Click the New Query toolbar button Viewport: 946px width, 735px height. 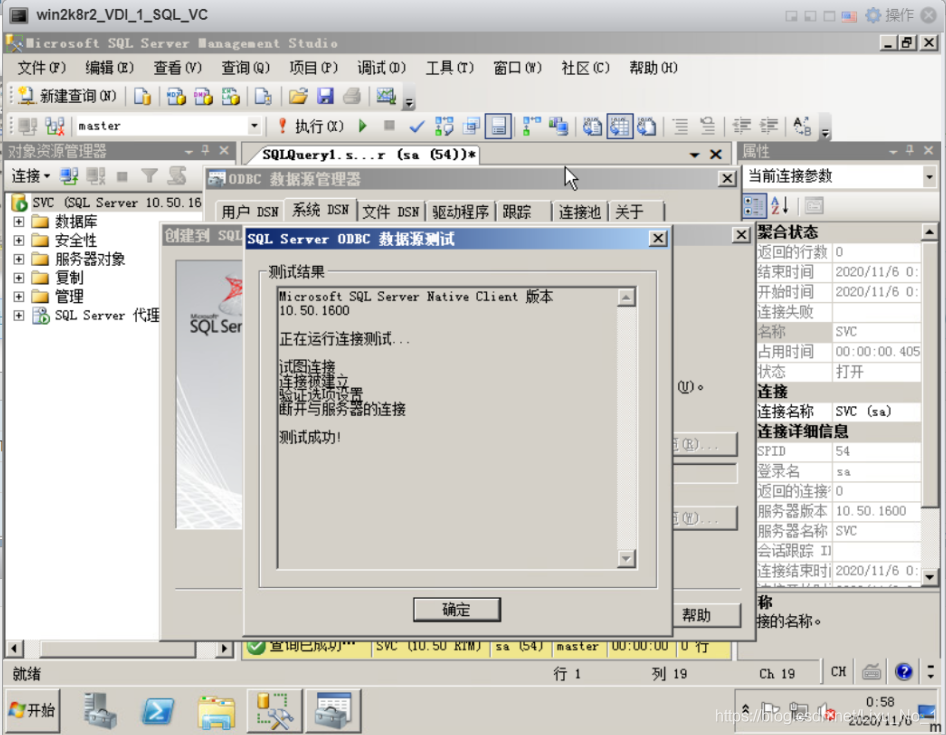(68, 96)
